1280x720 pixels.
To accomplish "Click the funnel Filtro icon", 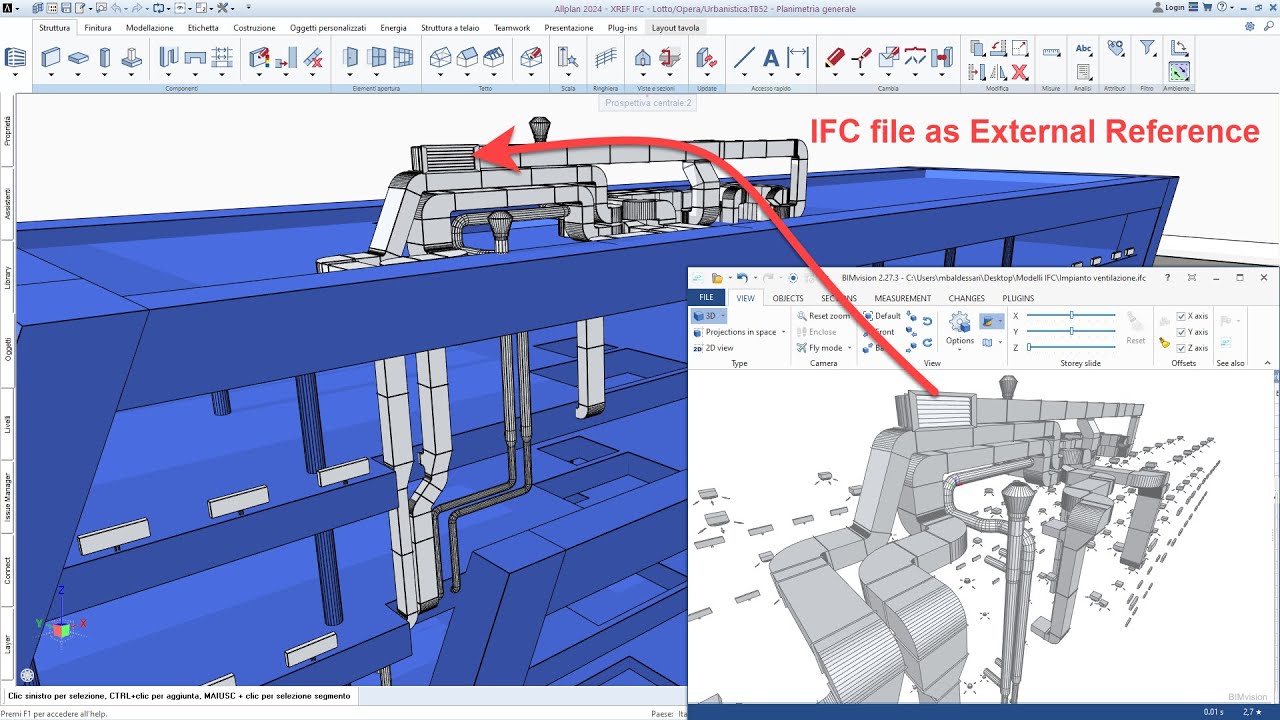I will (x=1148, y=48).
